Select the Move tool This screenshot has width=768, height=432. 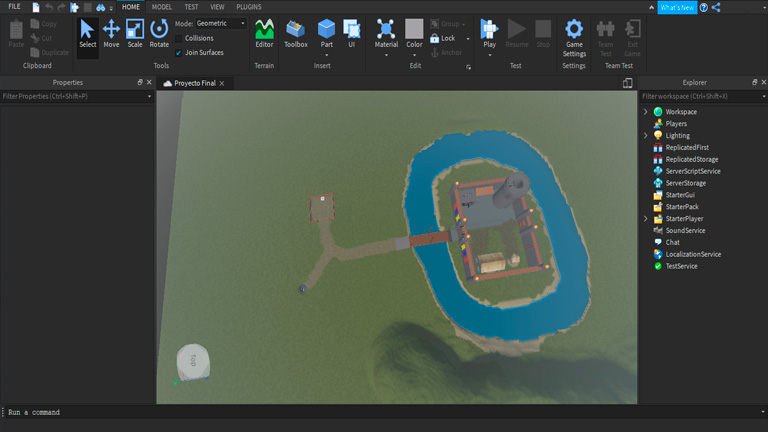click(x=111, y=33)
